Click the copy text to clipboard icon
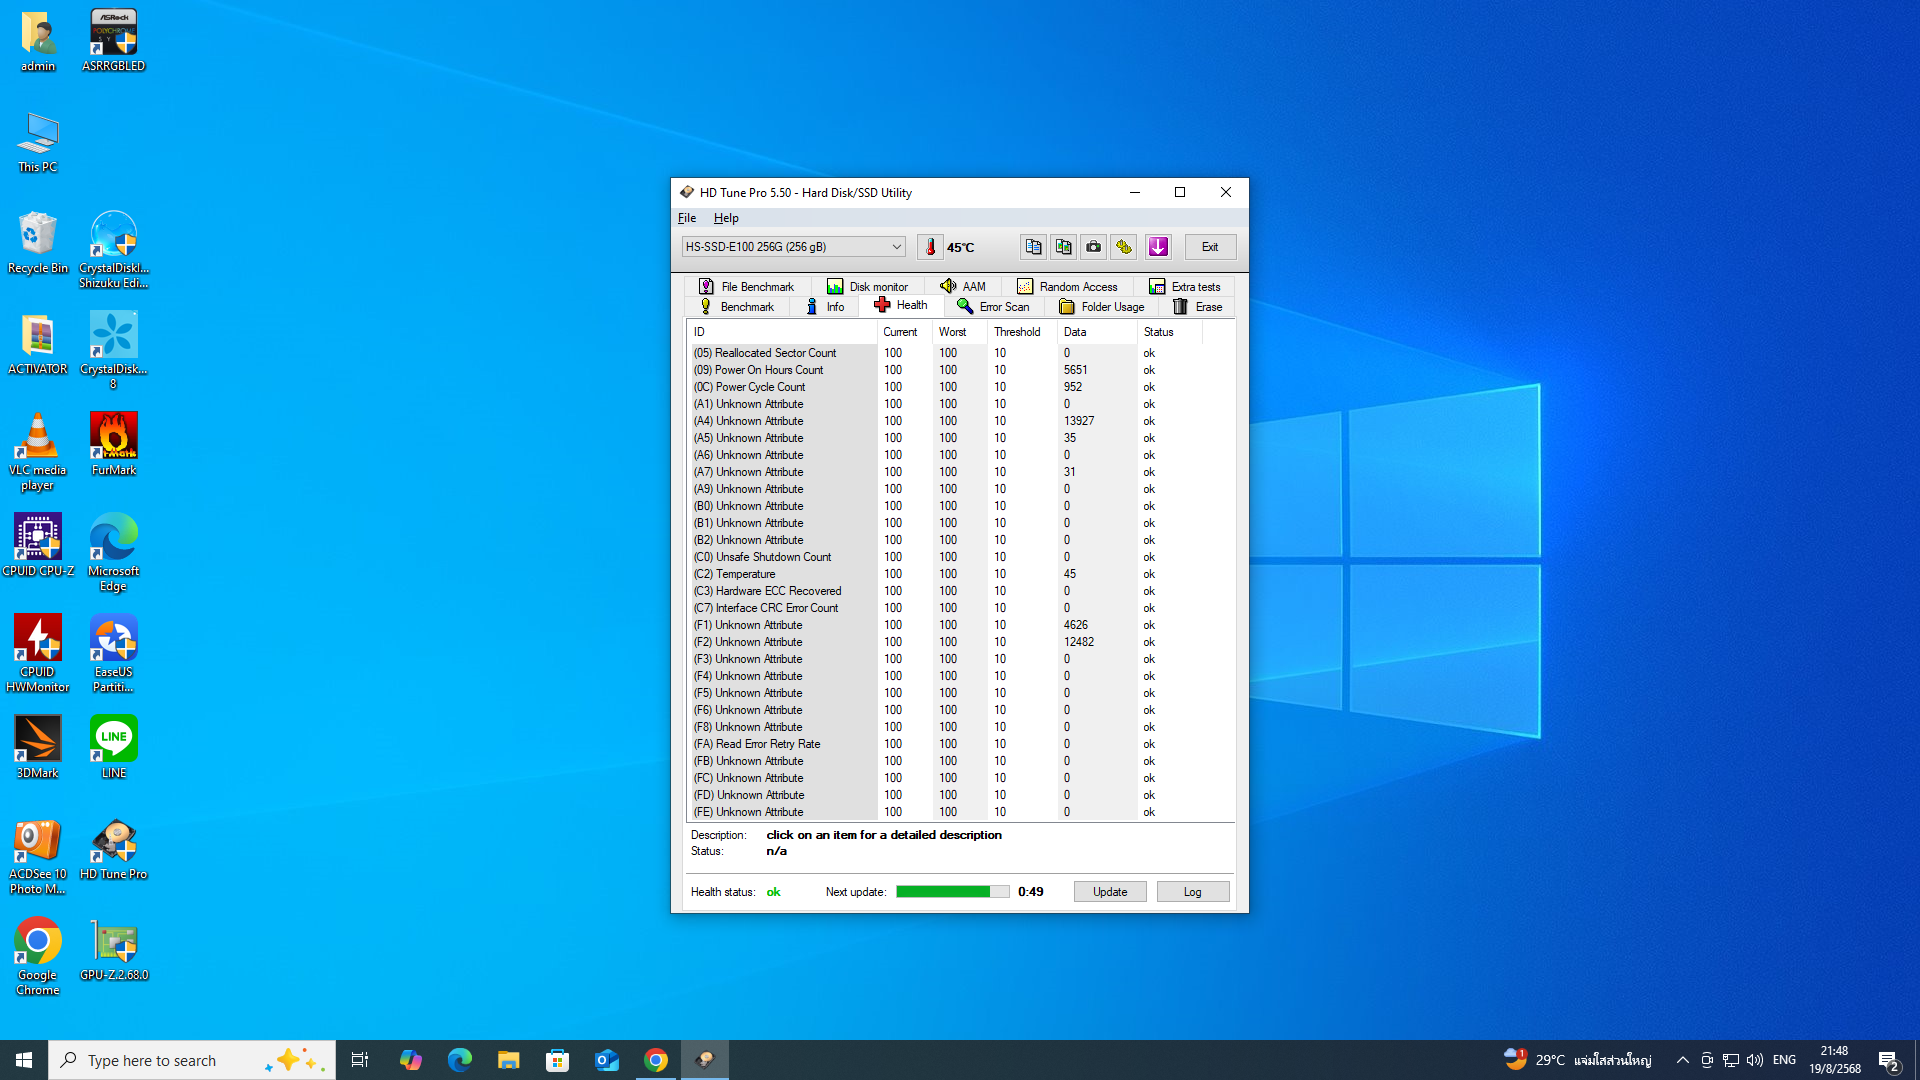Viewport: 1920px width, 1080px height. tap(1033, 247)
